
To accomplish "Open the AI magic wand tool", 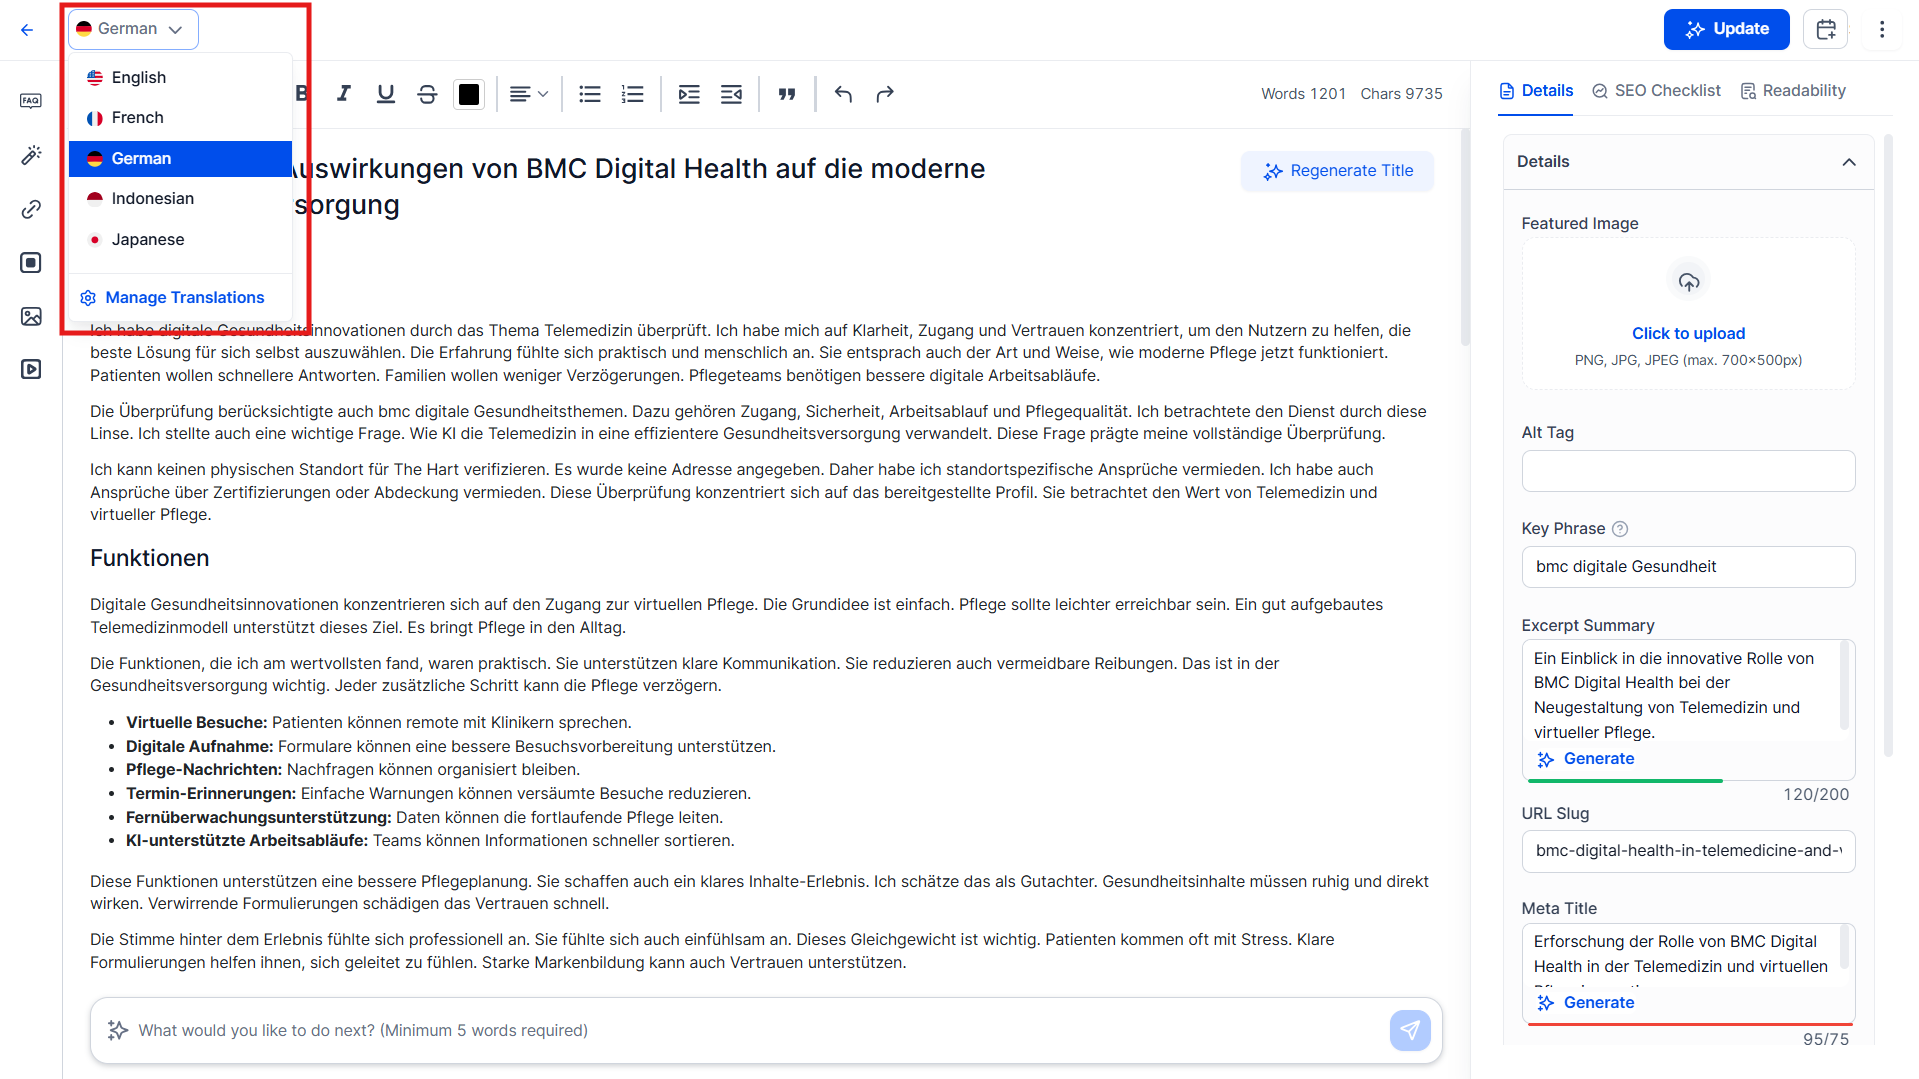I will coord(31,155).
